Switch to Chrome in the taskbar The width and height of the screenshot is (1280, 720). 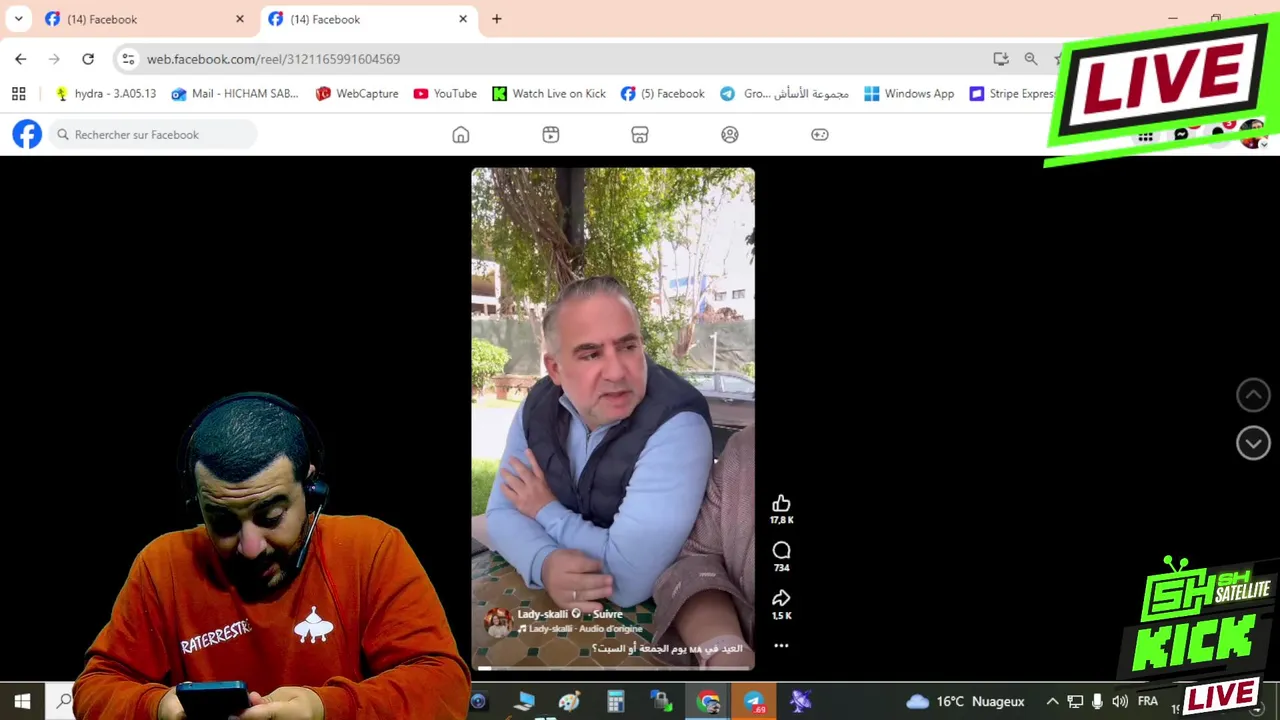click(708, 701)
